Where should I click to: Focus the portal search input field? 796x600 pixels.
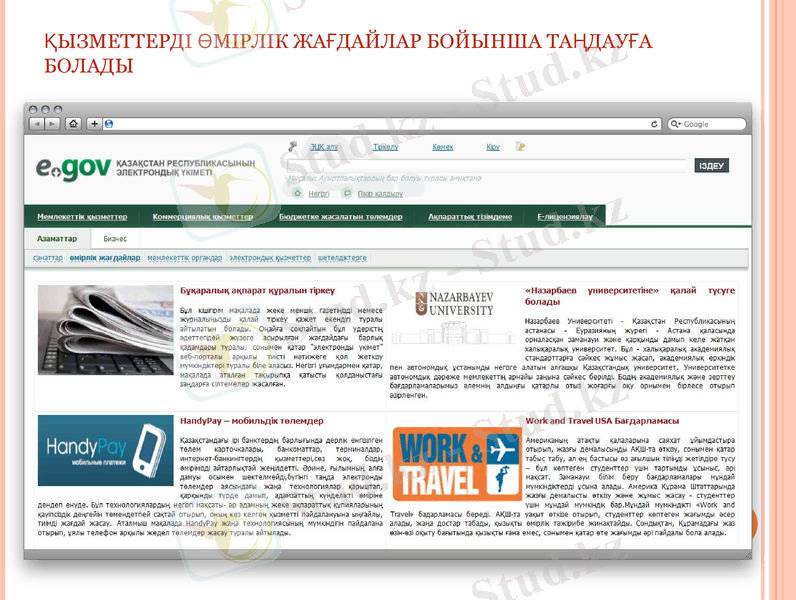tap(486, 165)
